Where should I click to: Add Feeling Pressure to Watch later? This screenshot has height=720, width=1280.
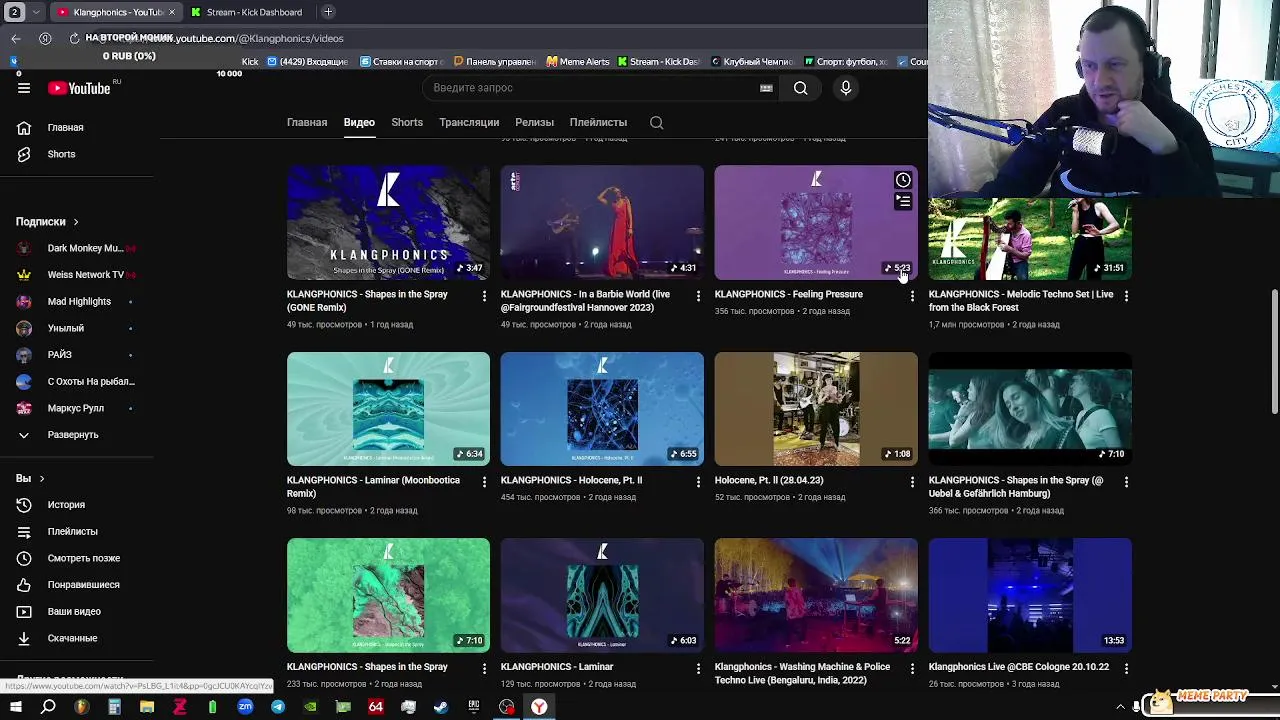click(903, 180)
